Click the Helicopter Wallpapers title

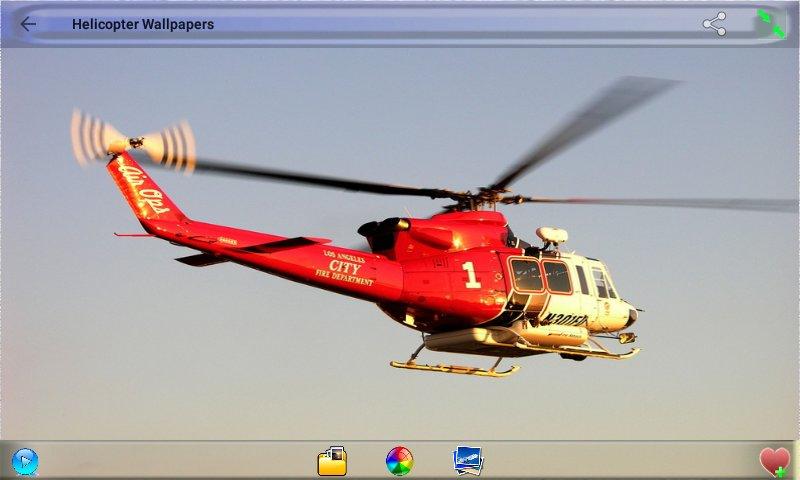pos(143,24)
